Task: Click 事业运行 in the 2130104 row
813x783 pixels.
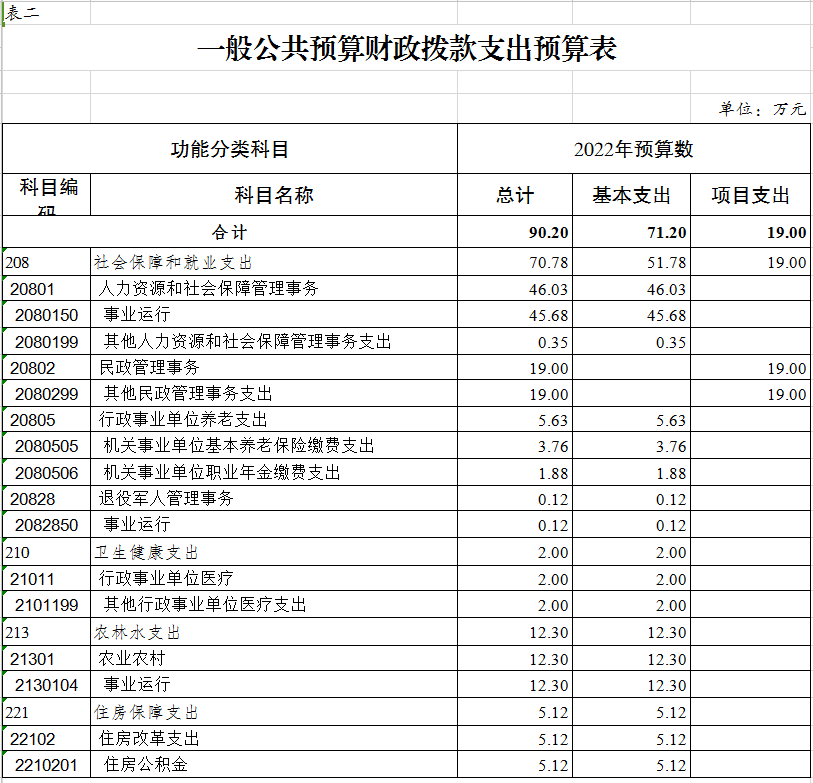Action: coord(137,683)
